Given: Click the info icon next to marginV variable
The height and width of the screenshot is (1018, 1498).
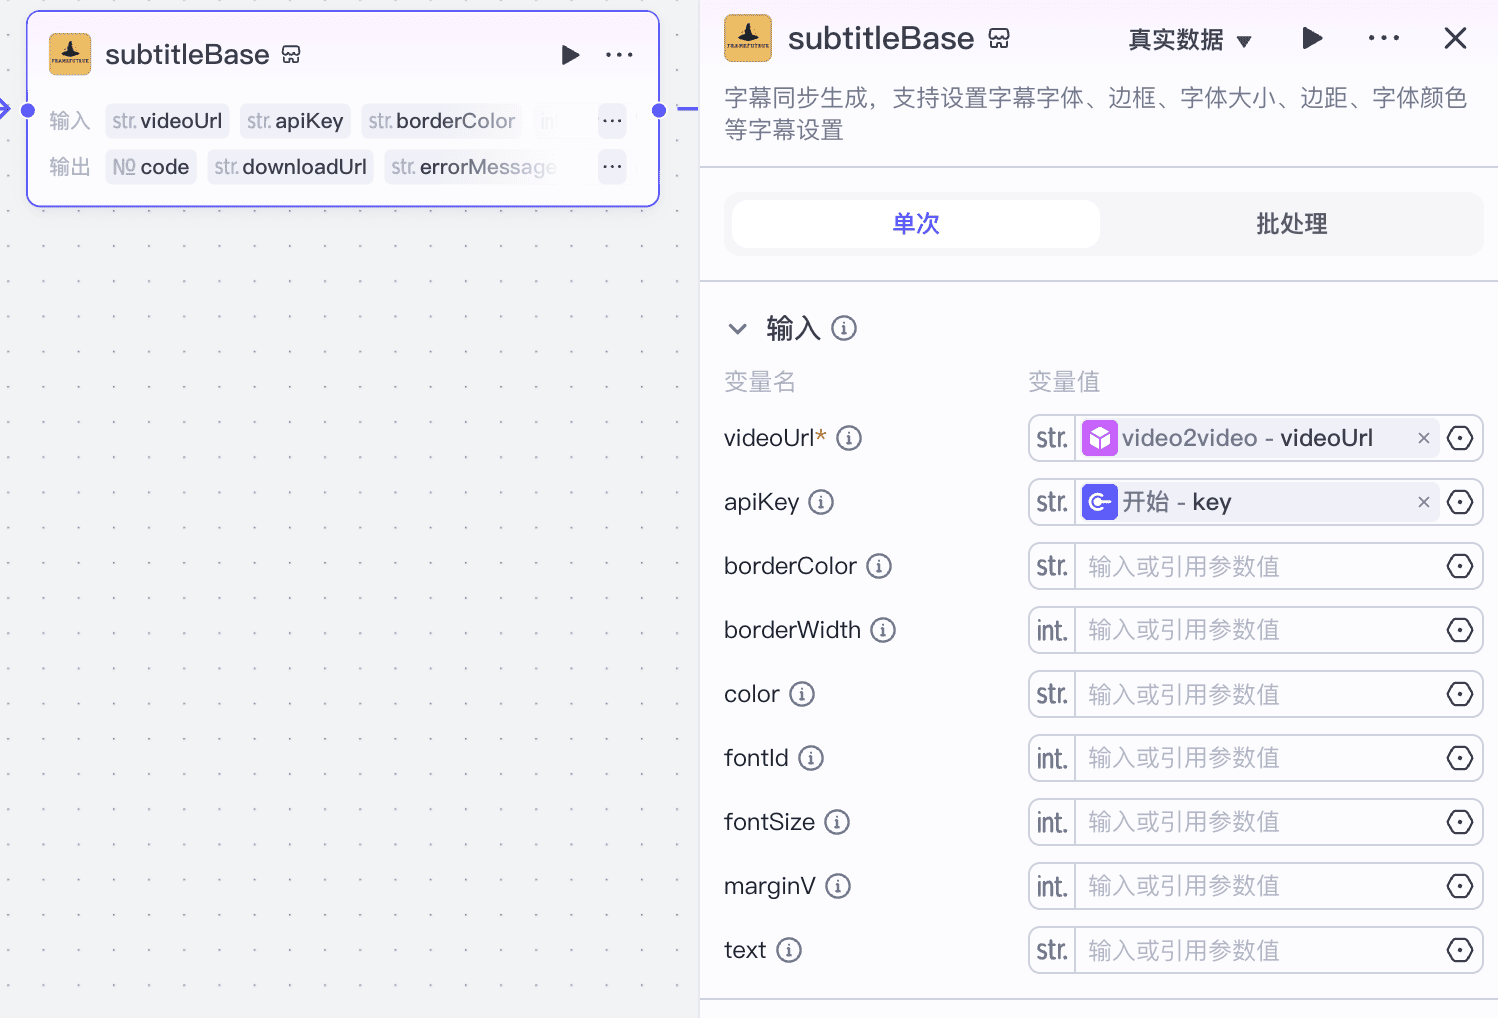Looking at the screenshot, I should (x=838, y=886).
